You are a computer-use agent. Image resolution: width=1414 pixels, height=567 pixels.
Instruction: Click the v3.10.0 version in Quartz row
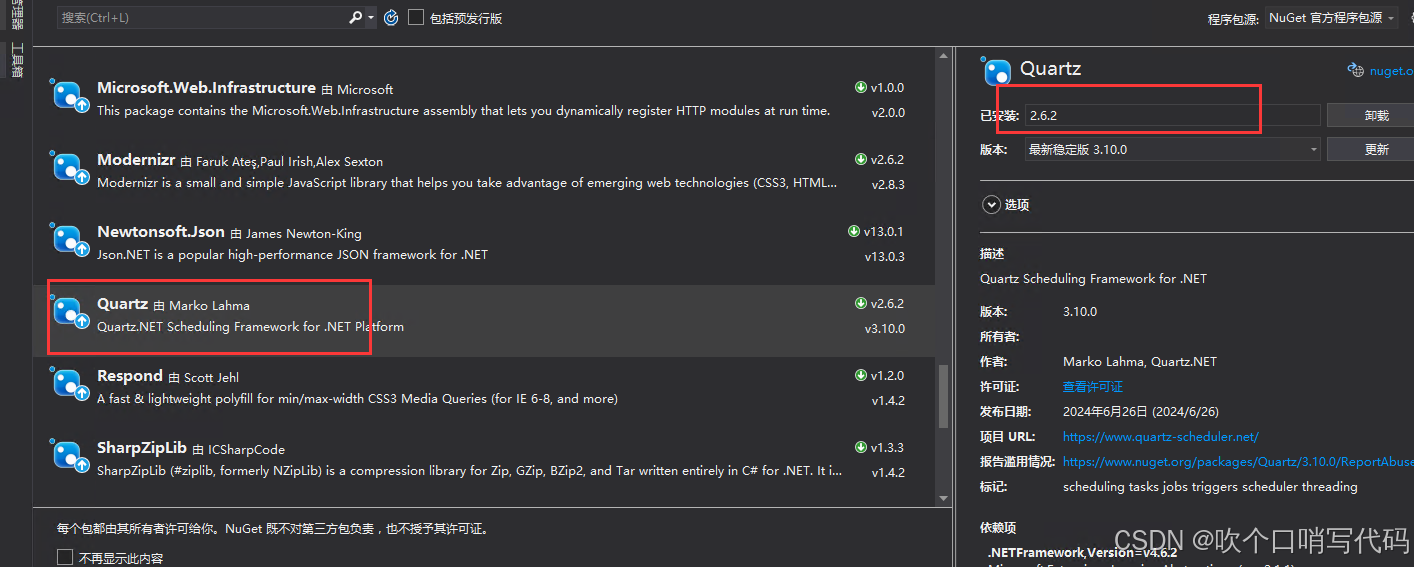click(x=884, y=328)
